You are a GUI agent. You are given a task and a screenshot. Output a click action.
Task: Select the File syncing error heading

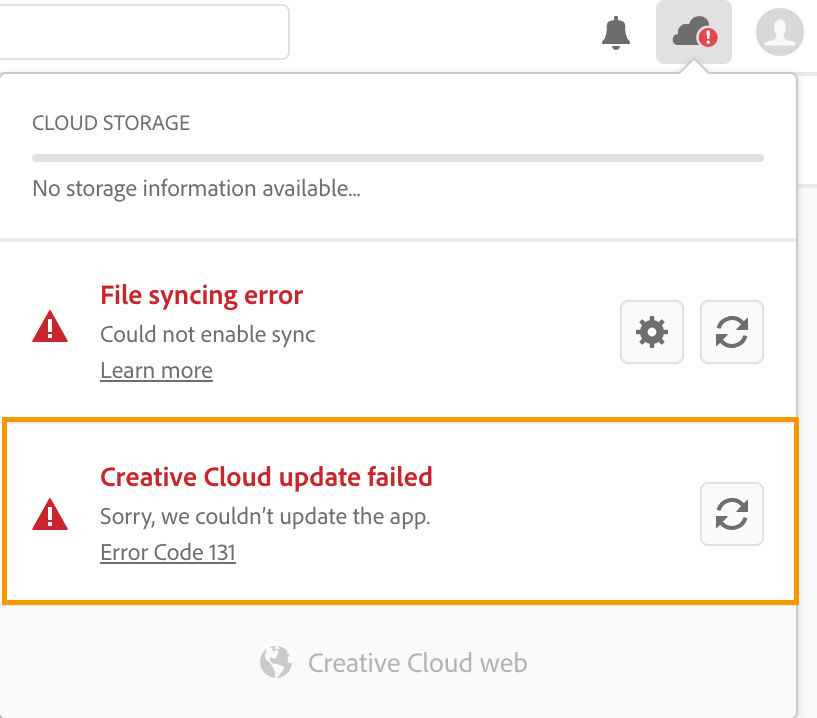pos(202,295)
